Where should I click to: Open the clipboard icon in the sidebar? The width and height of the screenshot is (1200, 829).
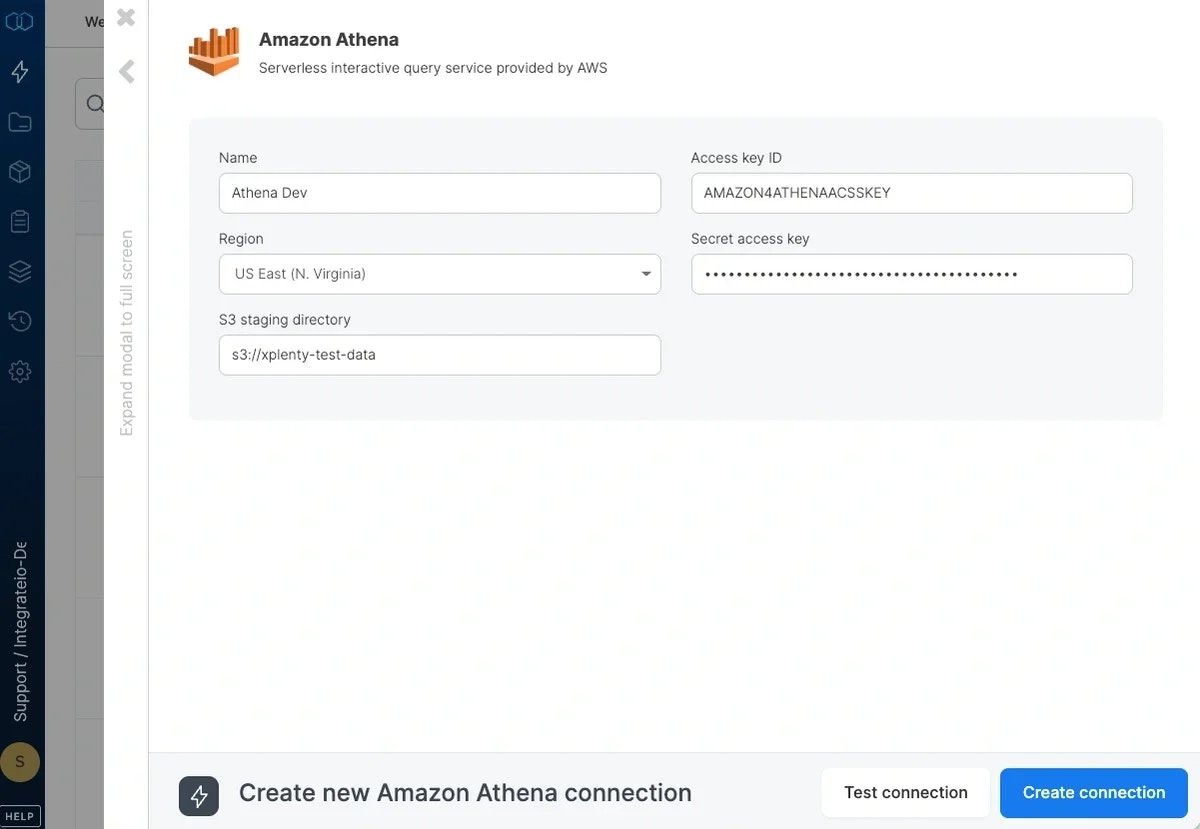(20, 221)
